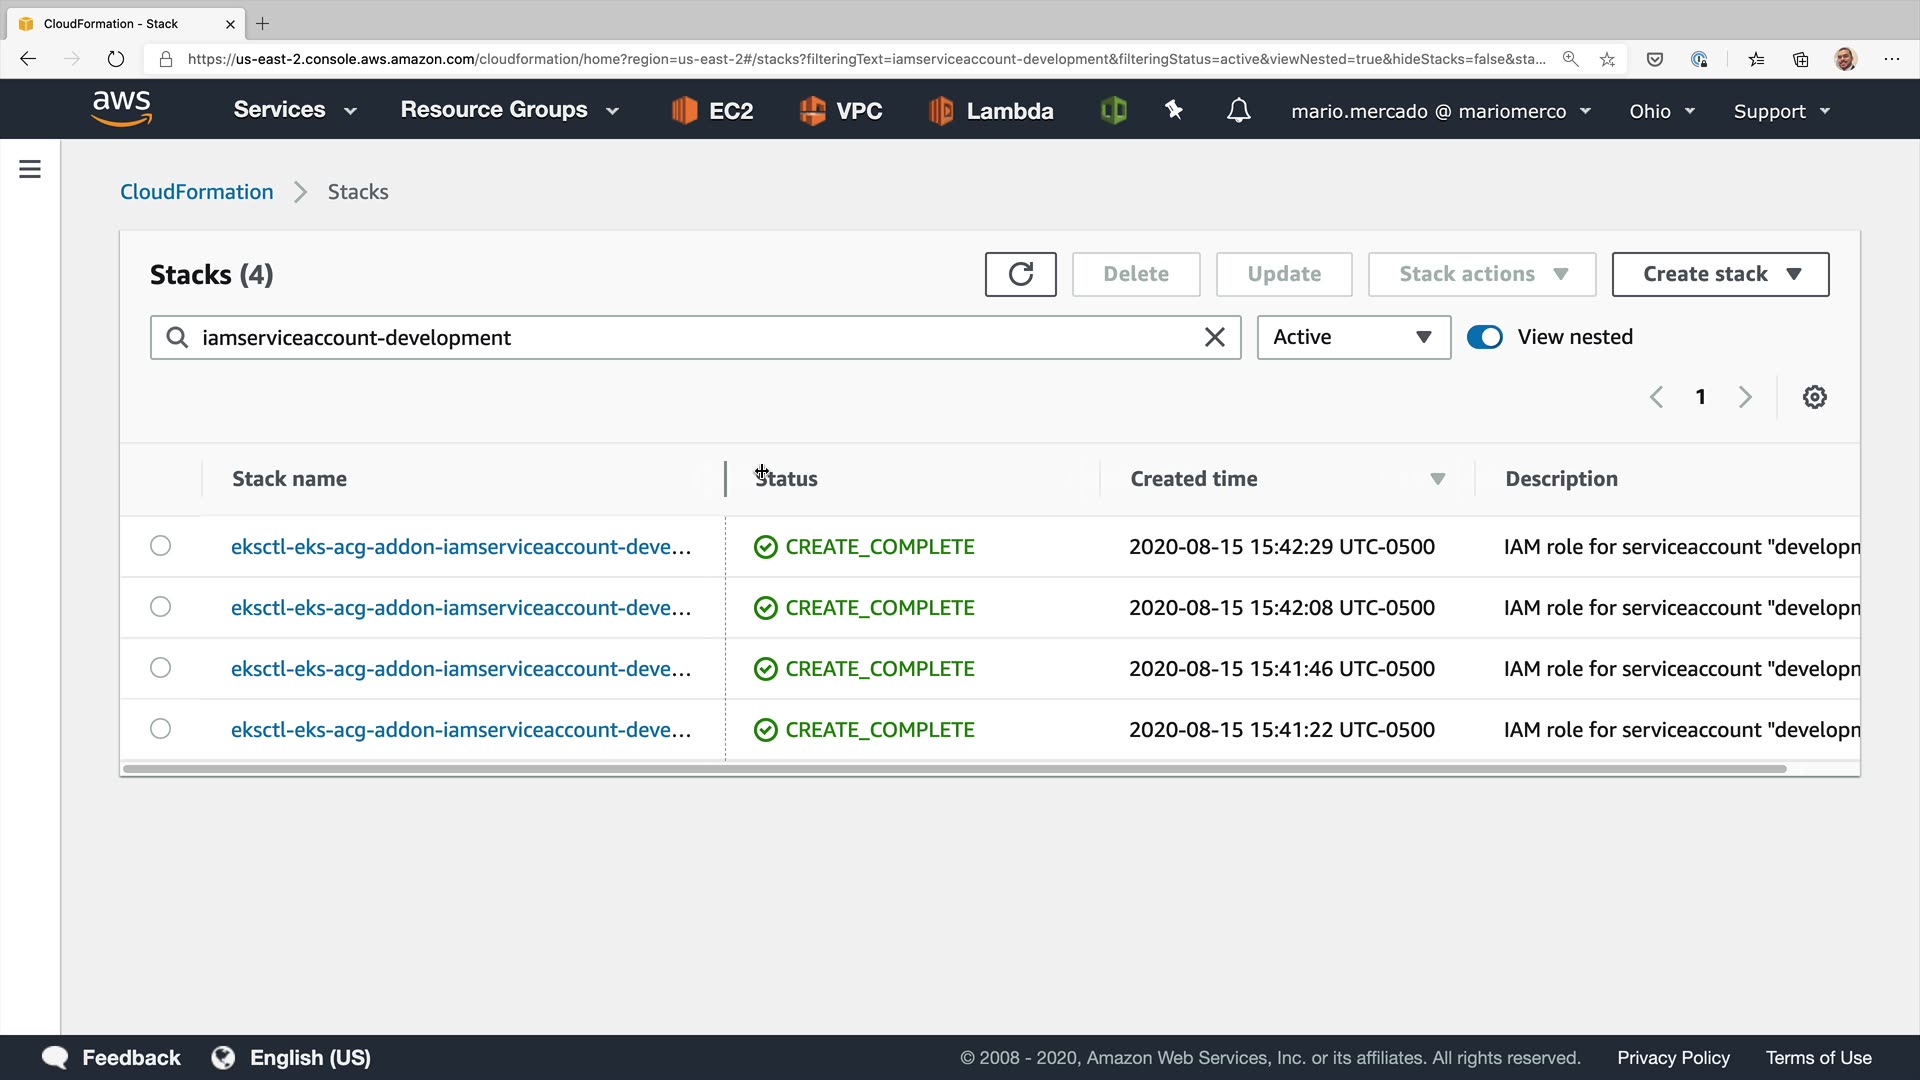Toggle the View nested switch
Image resolution: width=1920 pixels, height=1080 pixels.
pos(1484,337)
